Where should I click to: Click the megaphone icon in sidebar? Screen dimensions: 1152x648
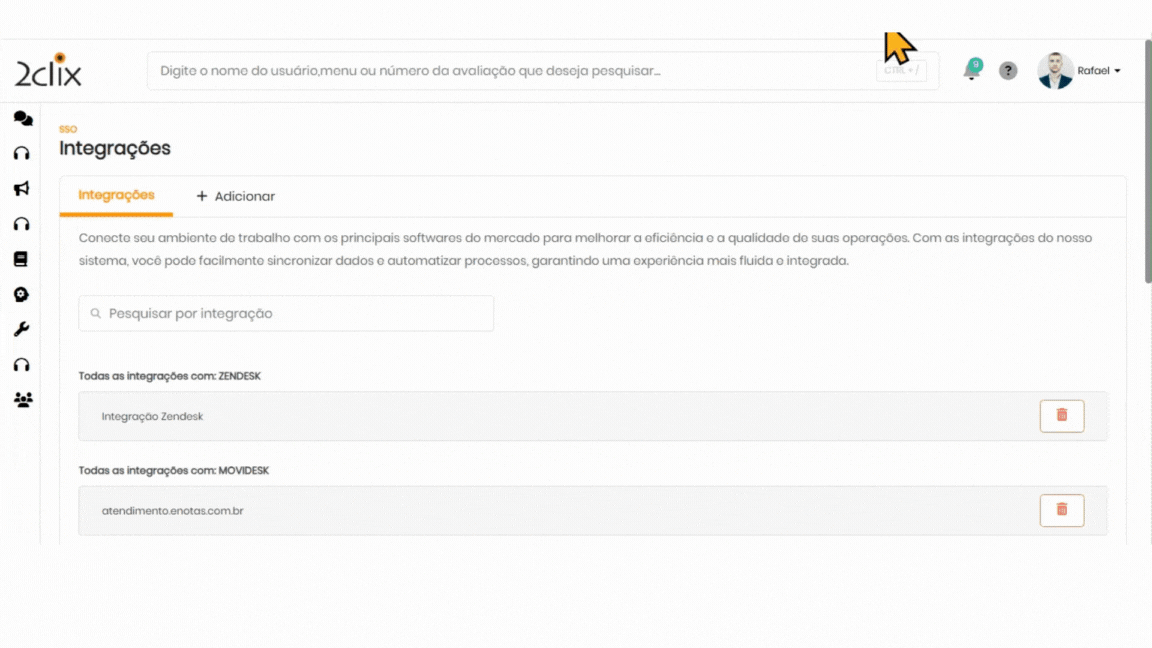22,189
